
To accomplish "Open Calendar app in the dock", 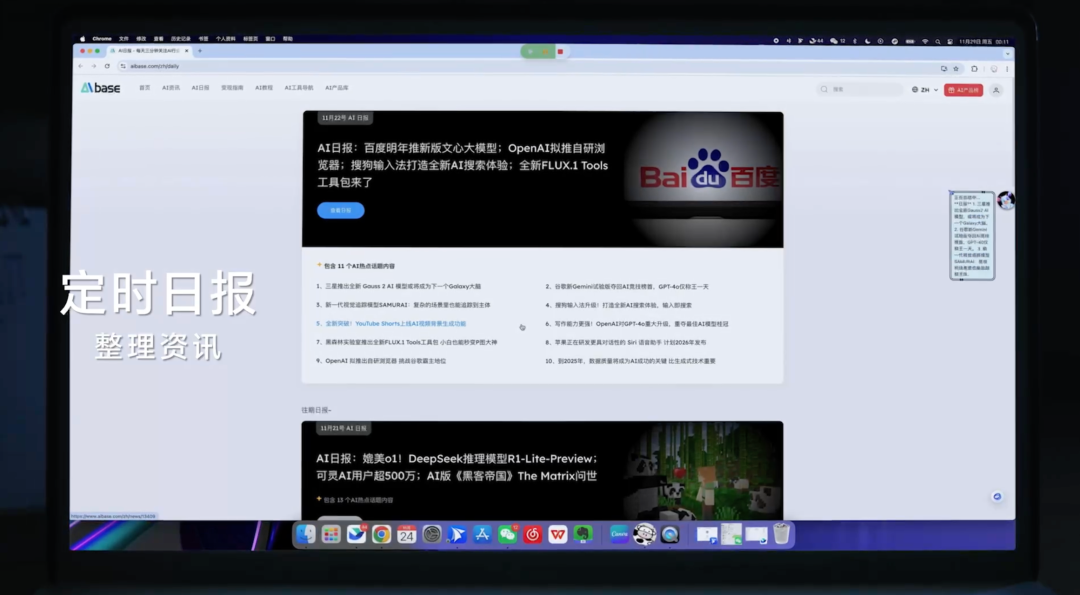I will pos(406,534).
